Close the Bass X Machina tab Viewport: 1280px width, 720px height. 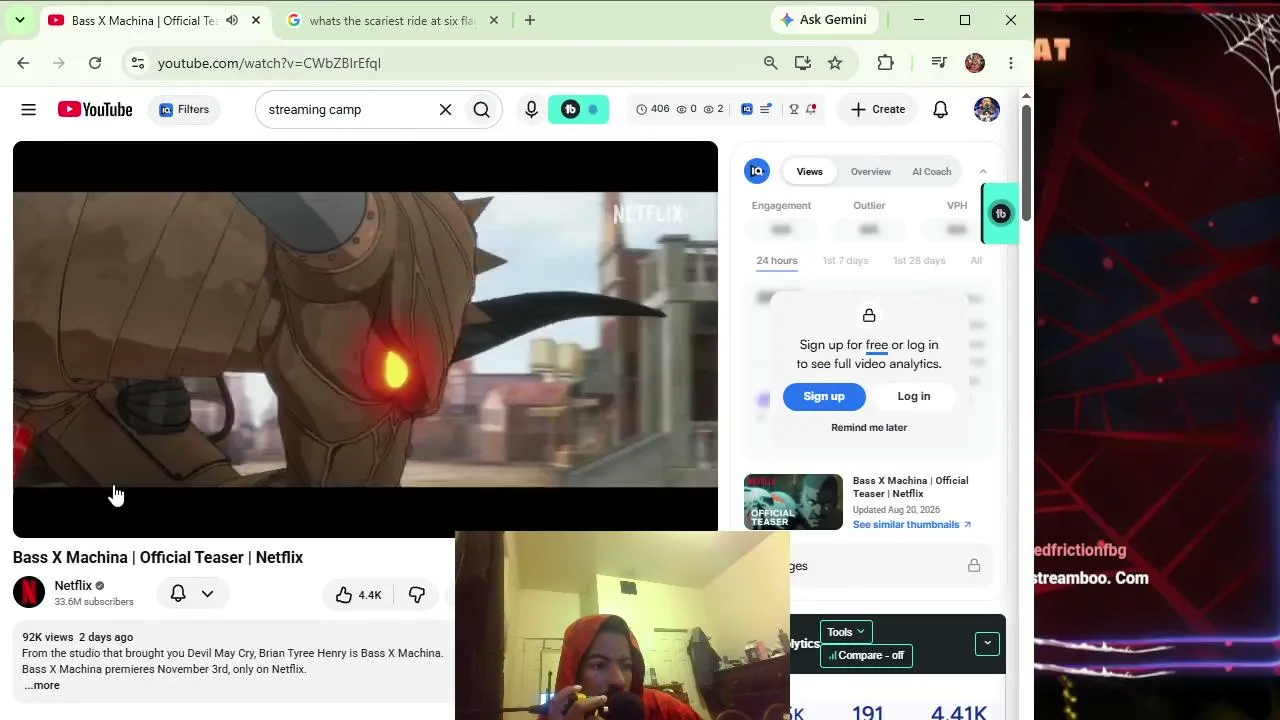point(256,20)
